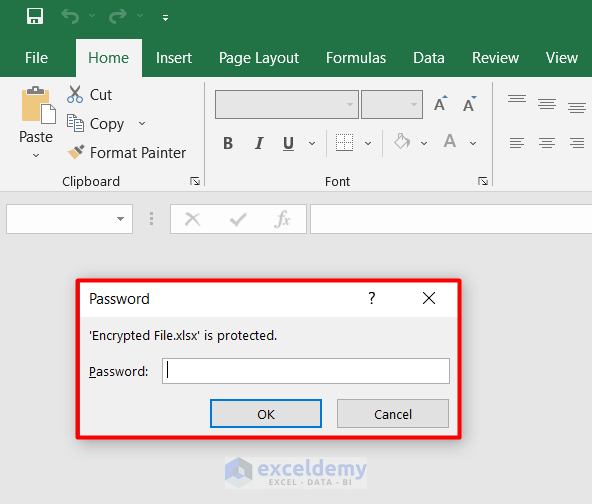Expand underline style options arrow

(312, 143)
